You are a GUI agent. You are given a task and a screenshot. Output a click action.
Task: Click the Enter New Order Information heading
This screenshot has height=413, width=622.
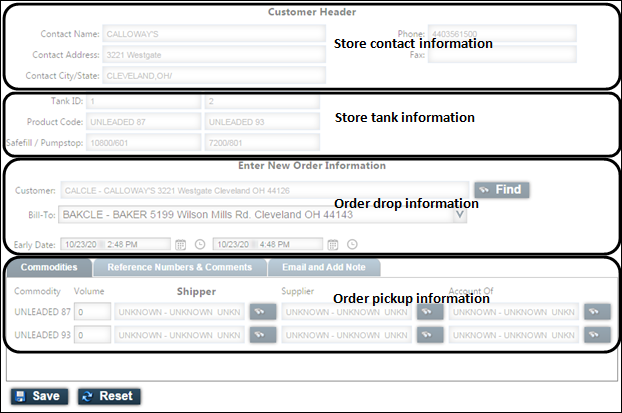(312, 165)
